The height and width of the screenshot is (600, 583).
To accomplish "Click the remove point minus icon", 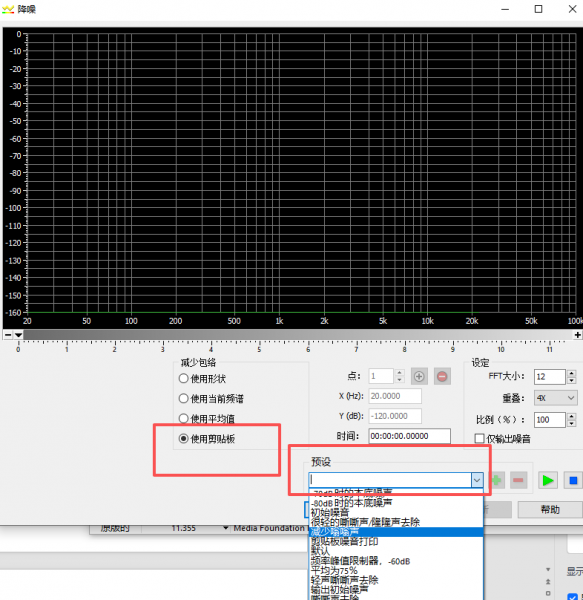I will (x=442, y=377).
